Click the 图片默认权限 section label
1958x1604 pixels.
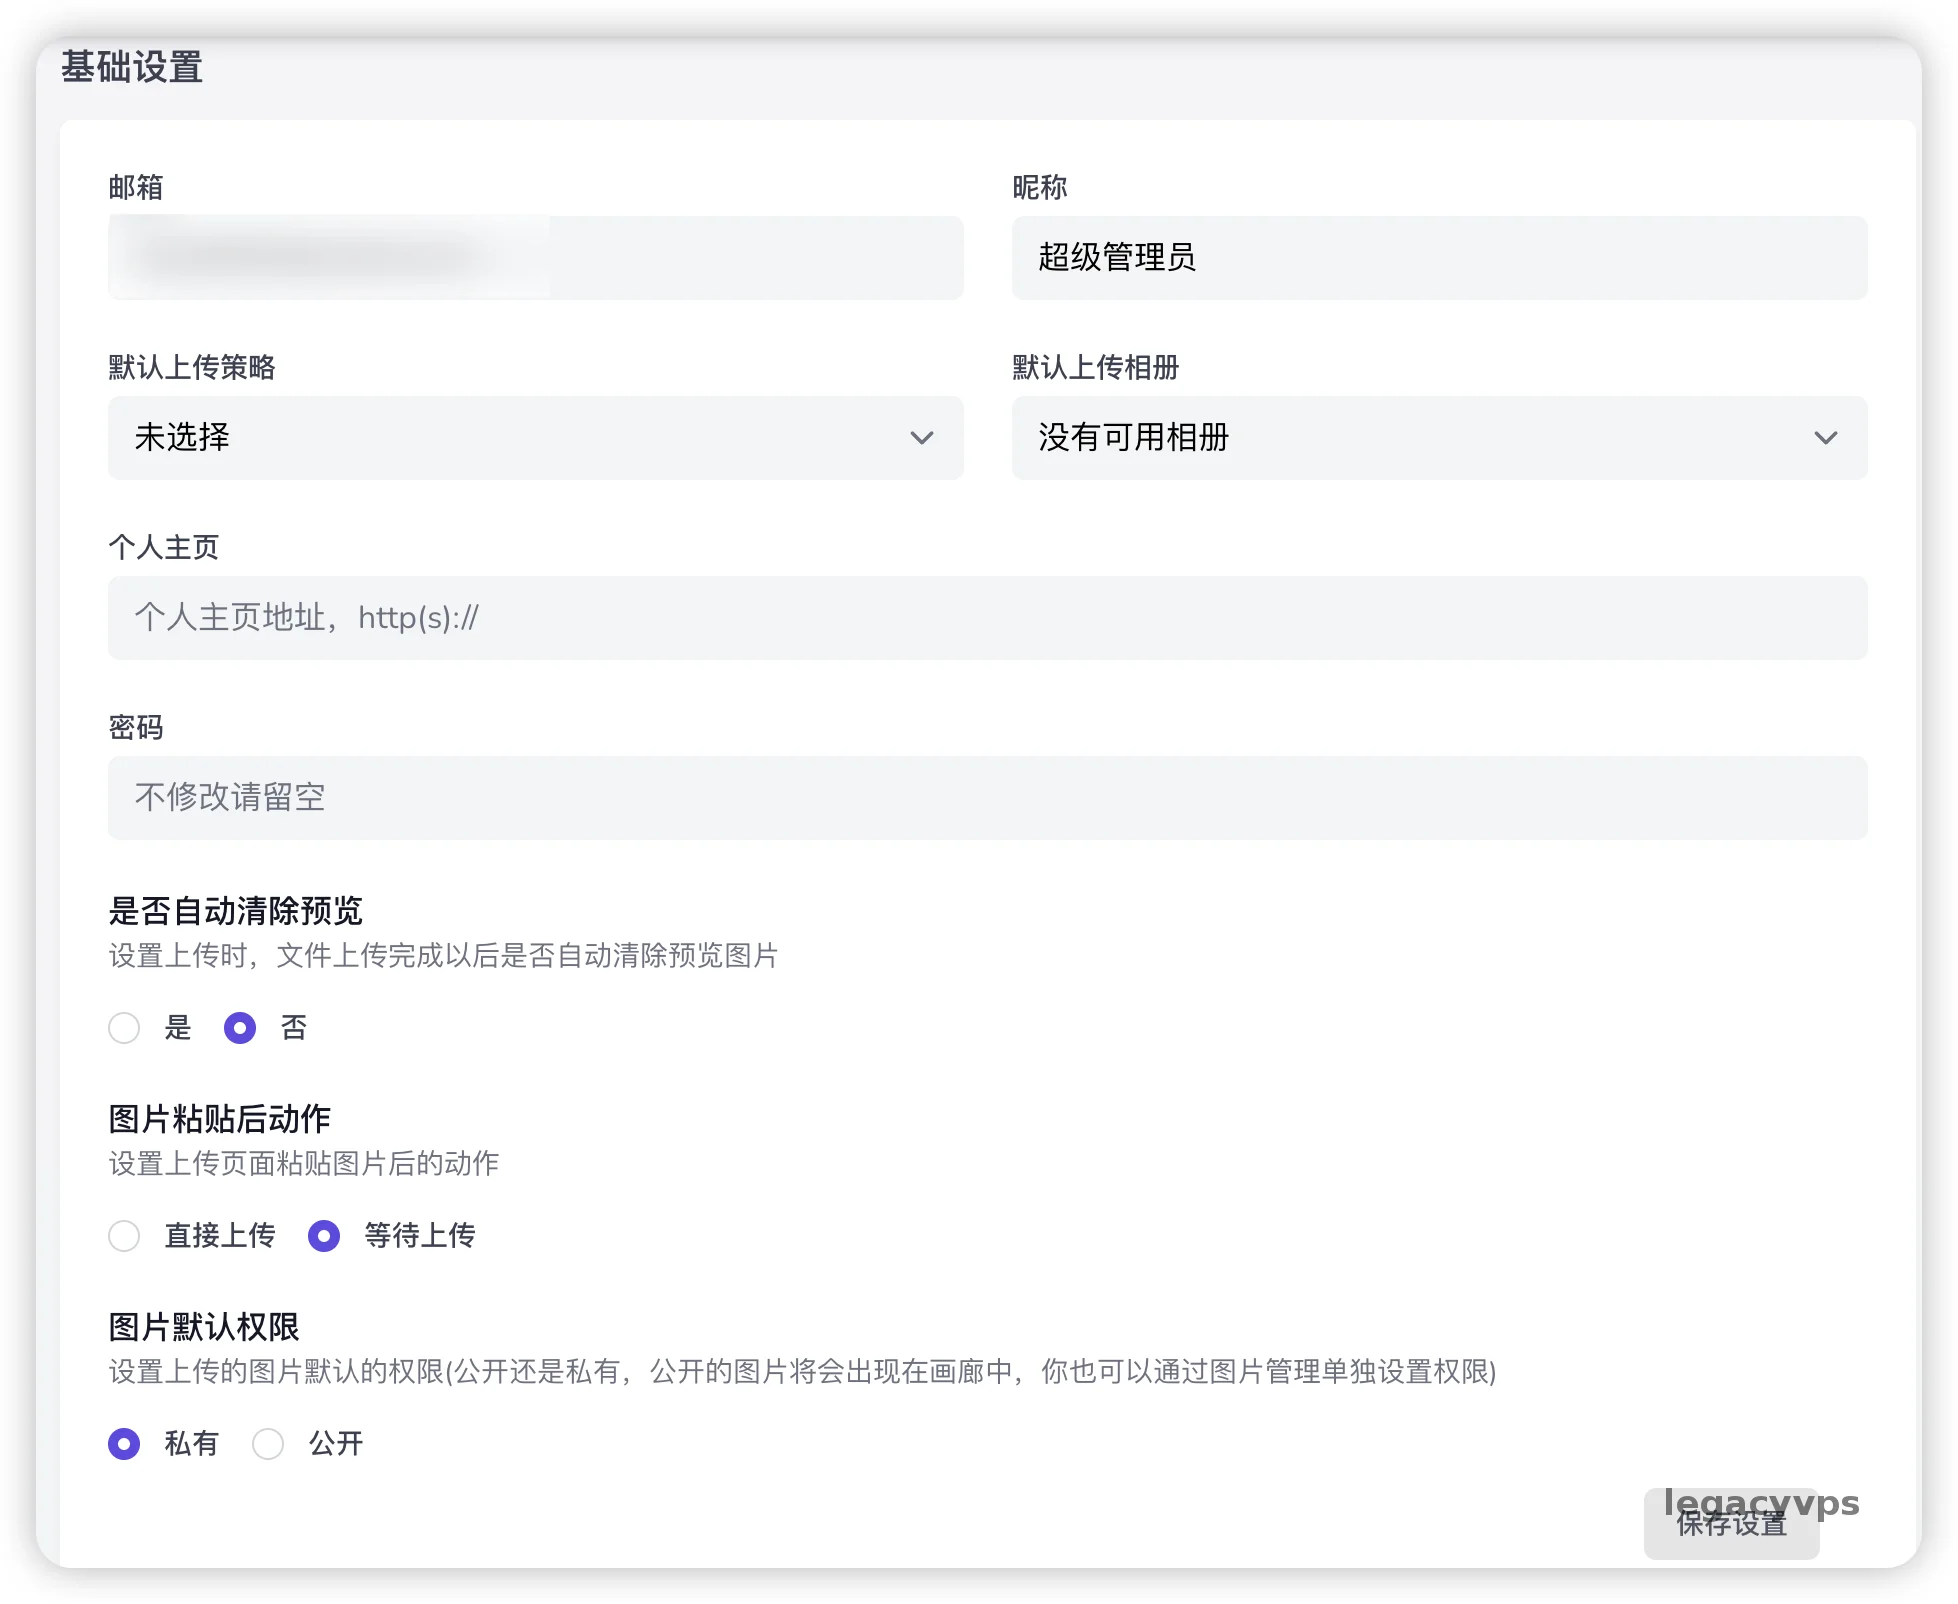point(206,1327)
